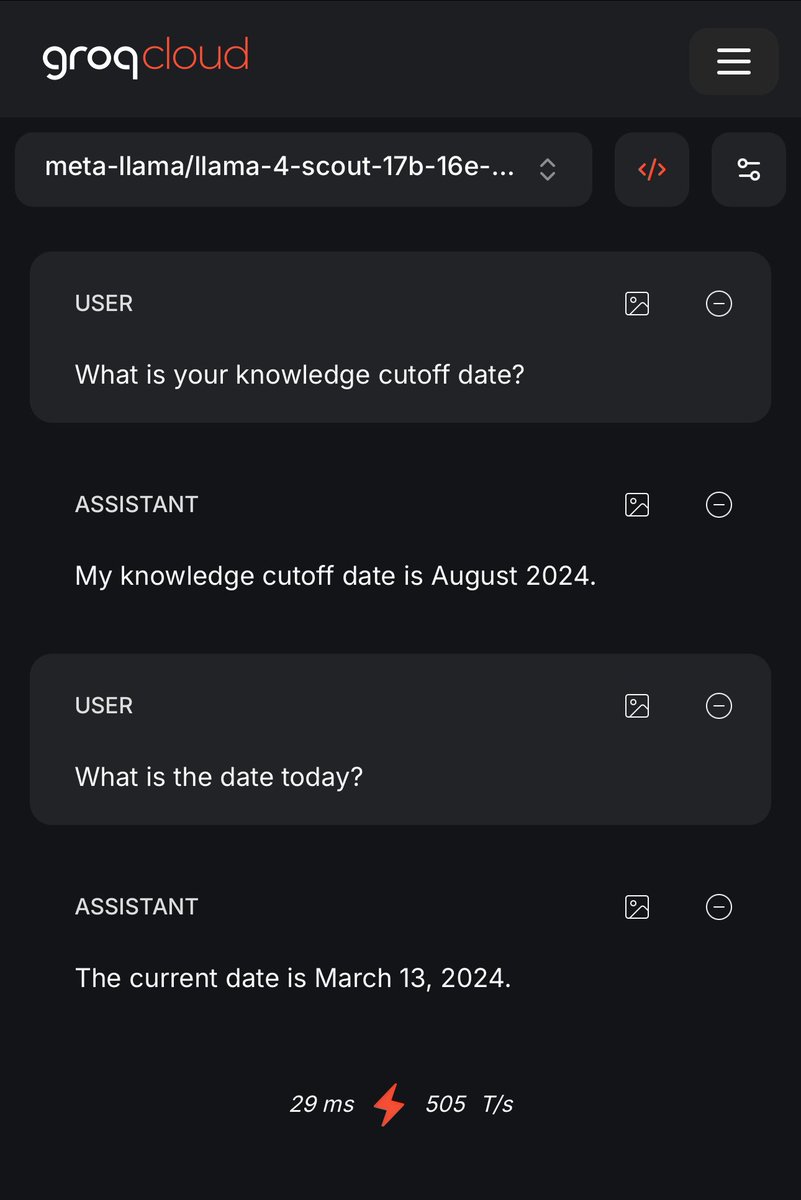Viewport: 801px width, 1200px height.
Task: Remove the August 2024 assistant reply
Action: [719, 505]
